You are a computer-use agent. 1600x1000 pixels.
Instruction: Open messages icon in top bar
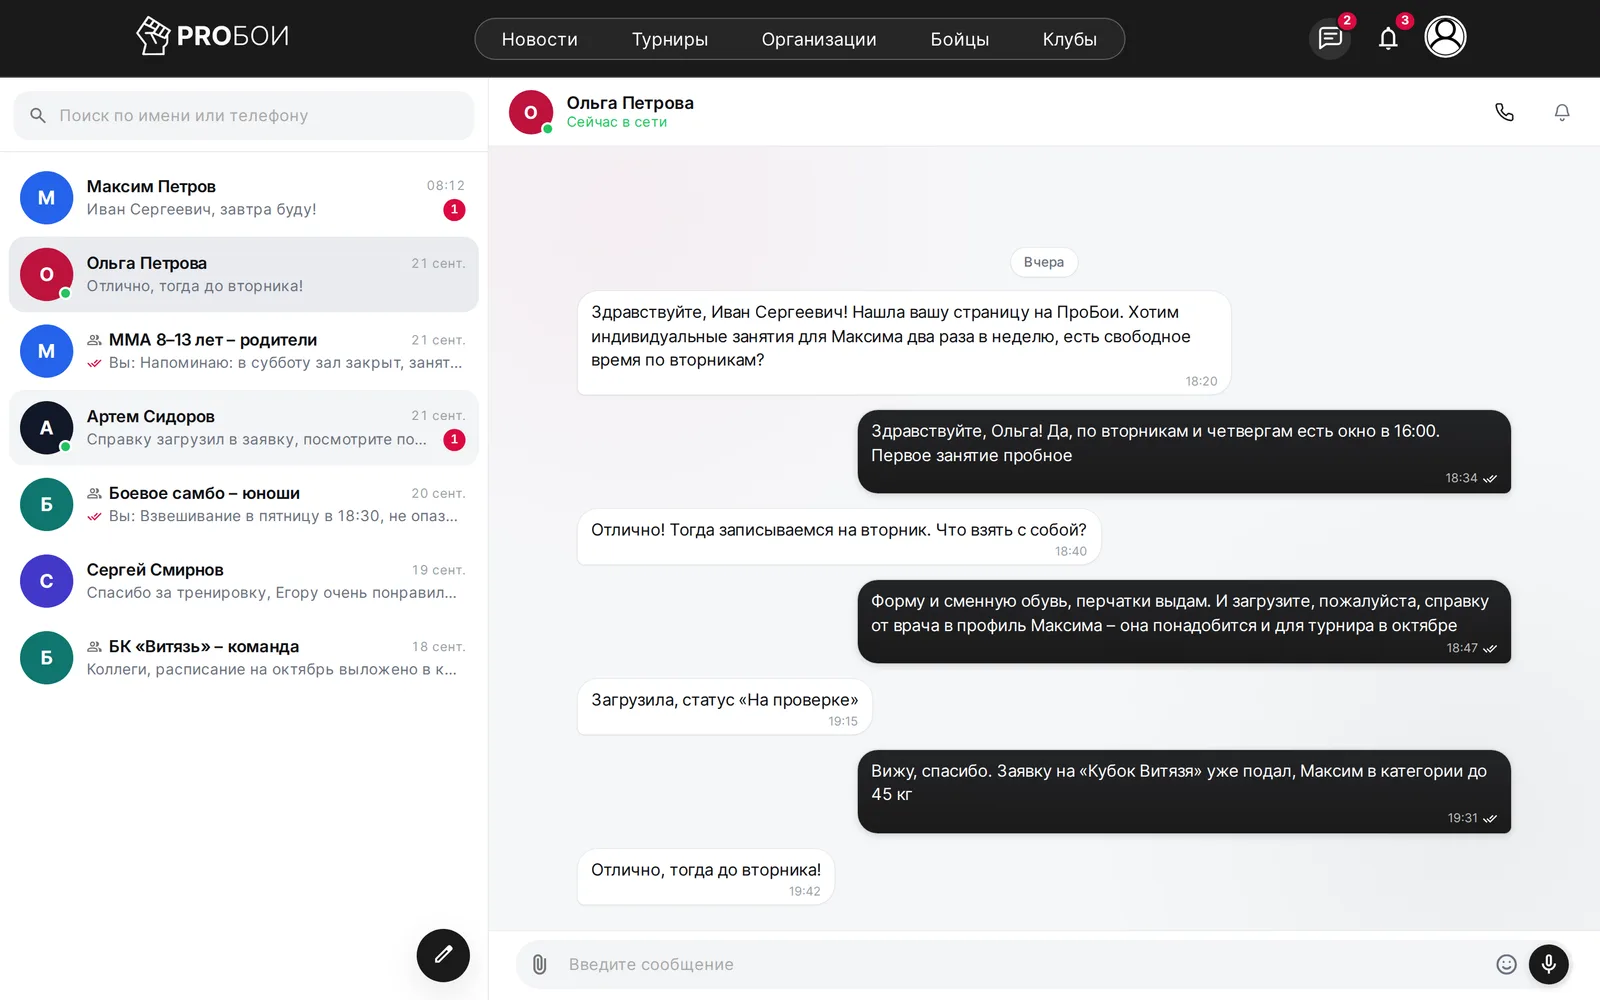coord(1330,38)
